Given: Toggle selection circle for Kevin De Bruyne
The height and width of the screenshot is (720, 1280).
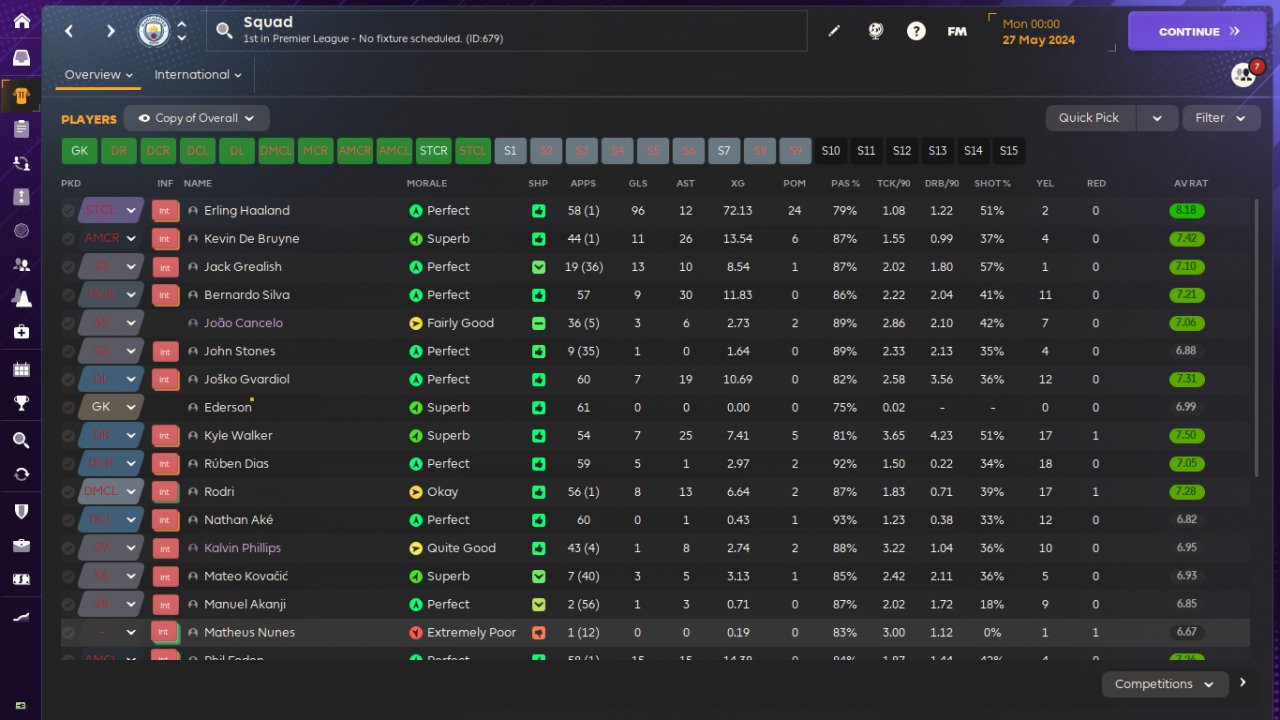Looking at the screenshot, I should coord(68,239).
